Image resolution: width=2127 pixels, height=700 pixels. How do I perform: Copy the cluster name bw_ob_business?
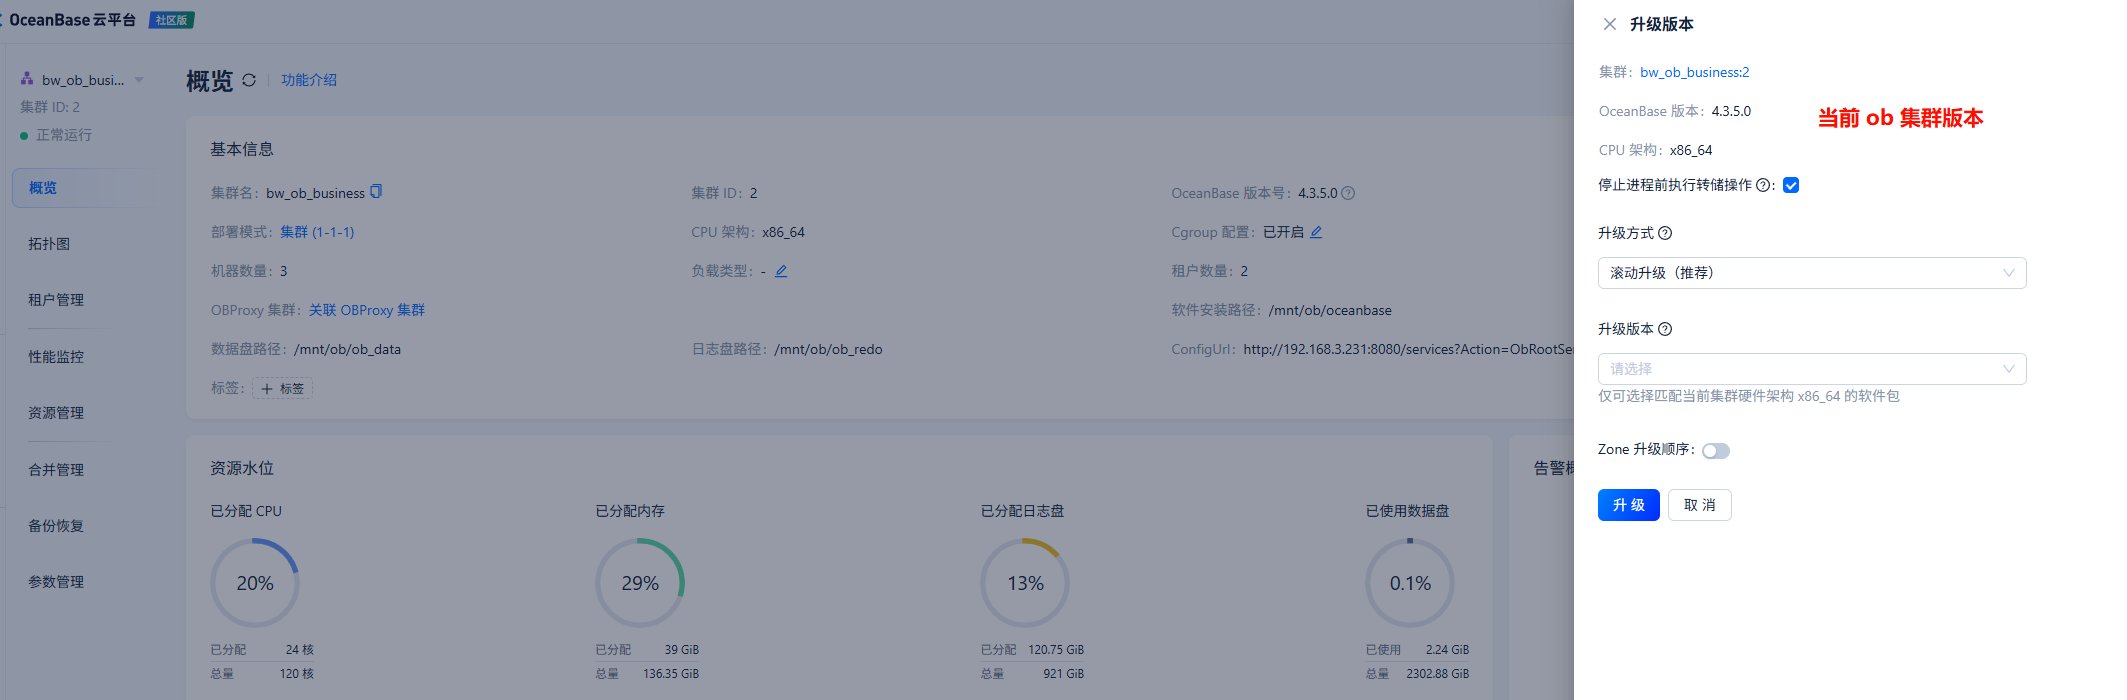tap(376, 192)
